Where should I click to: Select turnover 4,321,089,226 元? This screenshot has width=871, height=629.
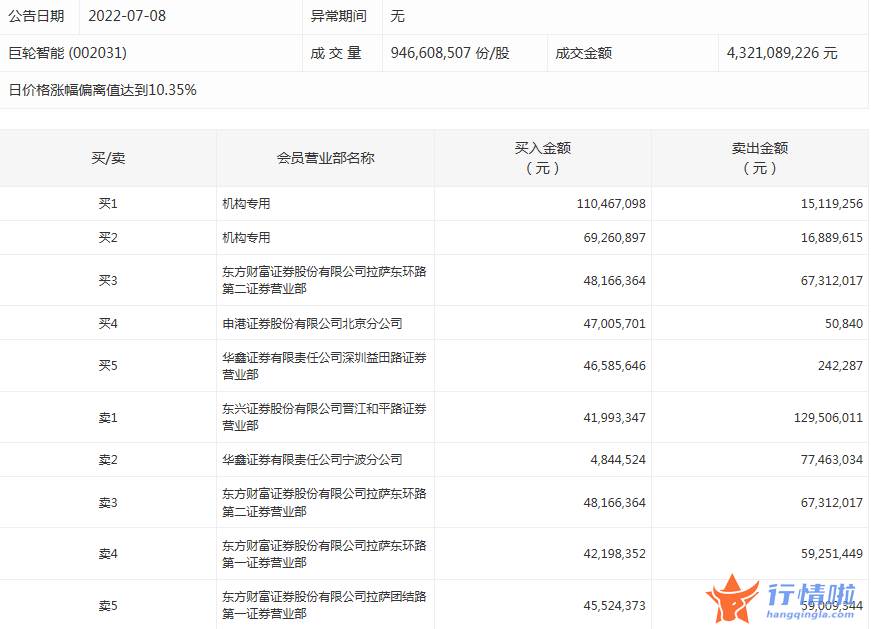tap(782, 53)
